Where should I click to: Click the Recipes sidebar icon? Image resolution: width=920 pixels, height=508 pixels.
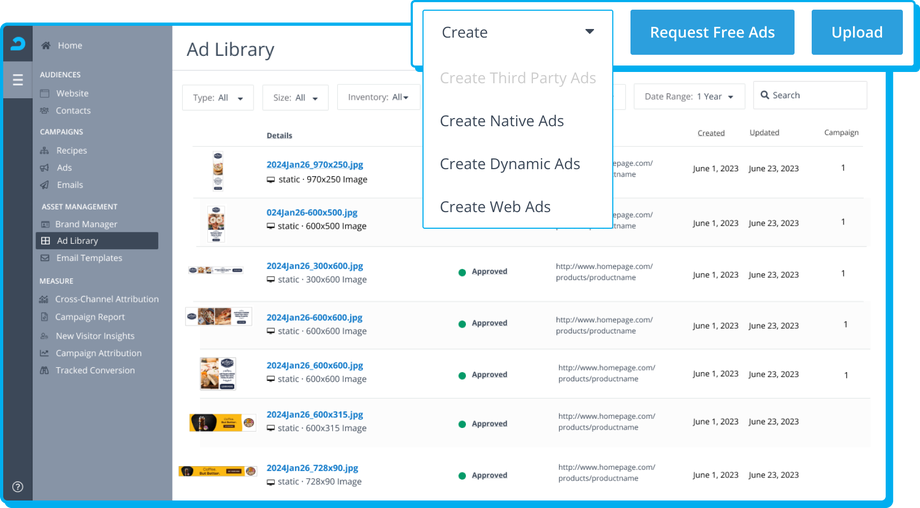point(45,150)
